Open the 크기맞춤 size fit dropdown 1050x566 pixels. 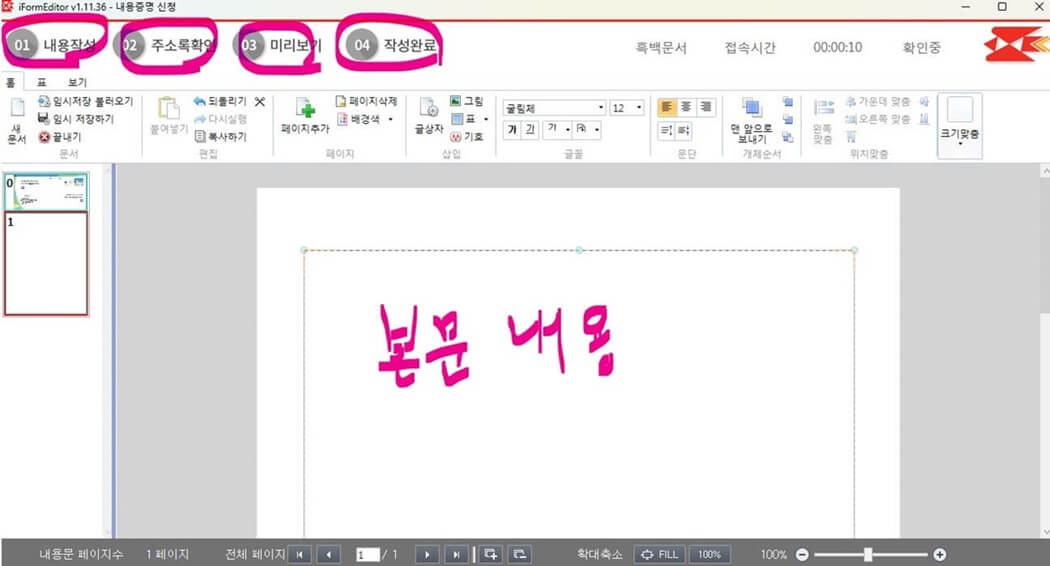click(960, 126)
